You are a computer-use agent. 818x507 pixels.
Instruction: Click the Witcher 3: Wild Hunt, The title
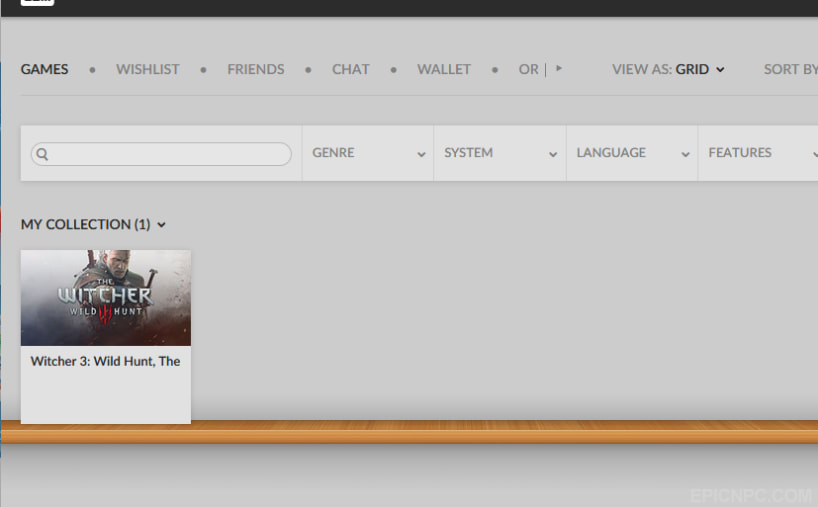coord(105,361)
